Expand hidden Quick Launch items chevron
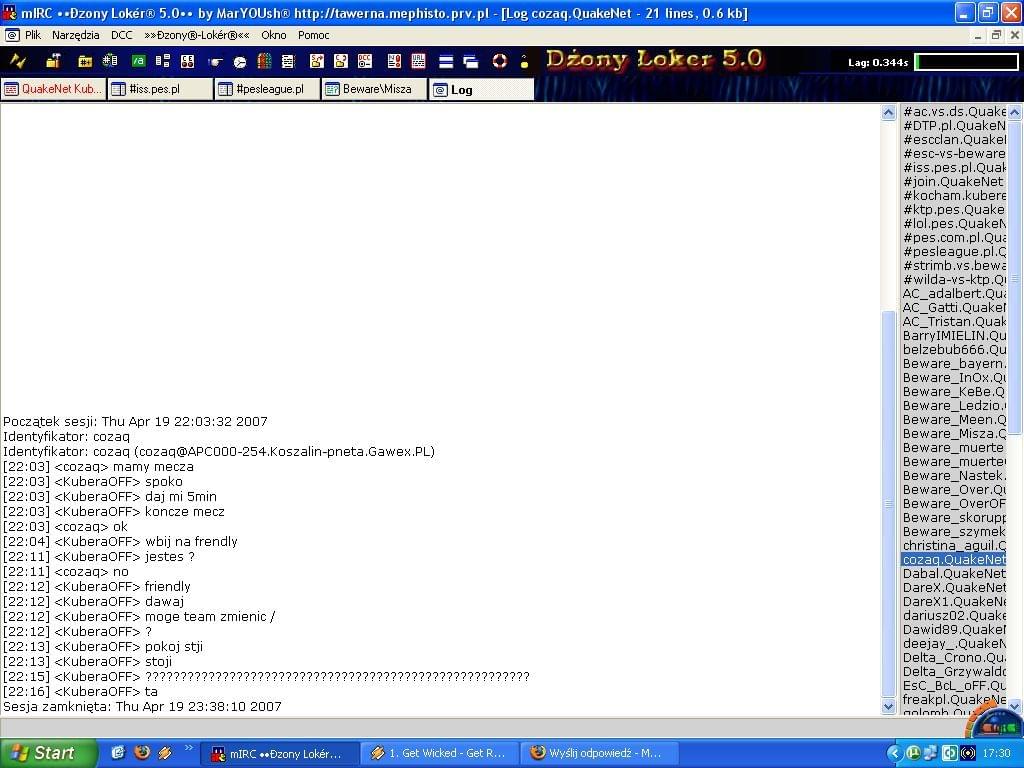The width and height of the screenshot is (1024, 768). [189, 748]
